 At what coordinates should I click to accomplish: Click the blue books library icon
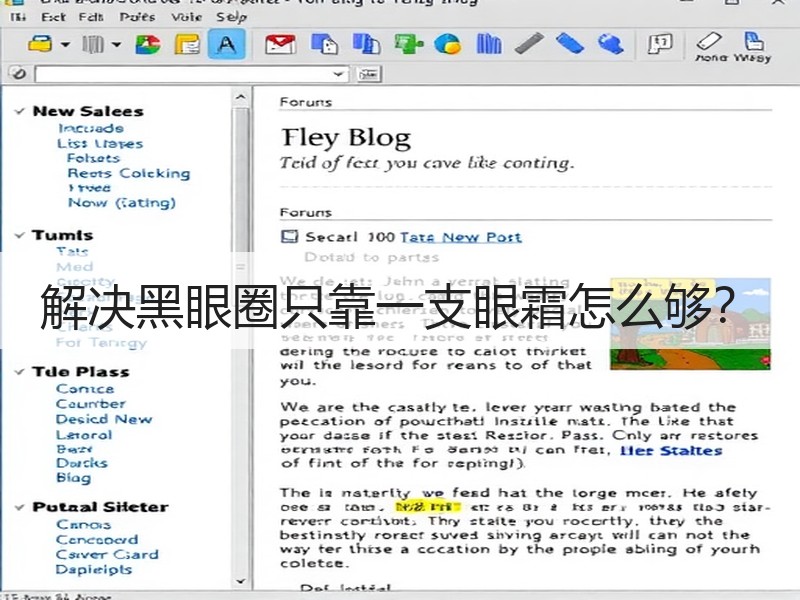489,44
